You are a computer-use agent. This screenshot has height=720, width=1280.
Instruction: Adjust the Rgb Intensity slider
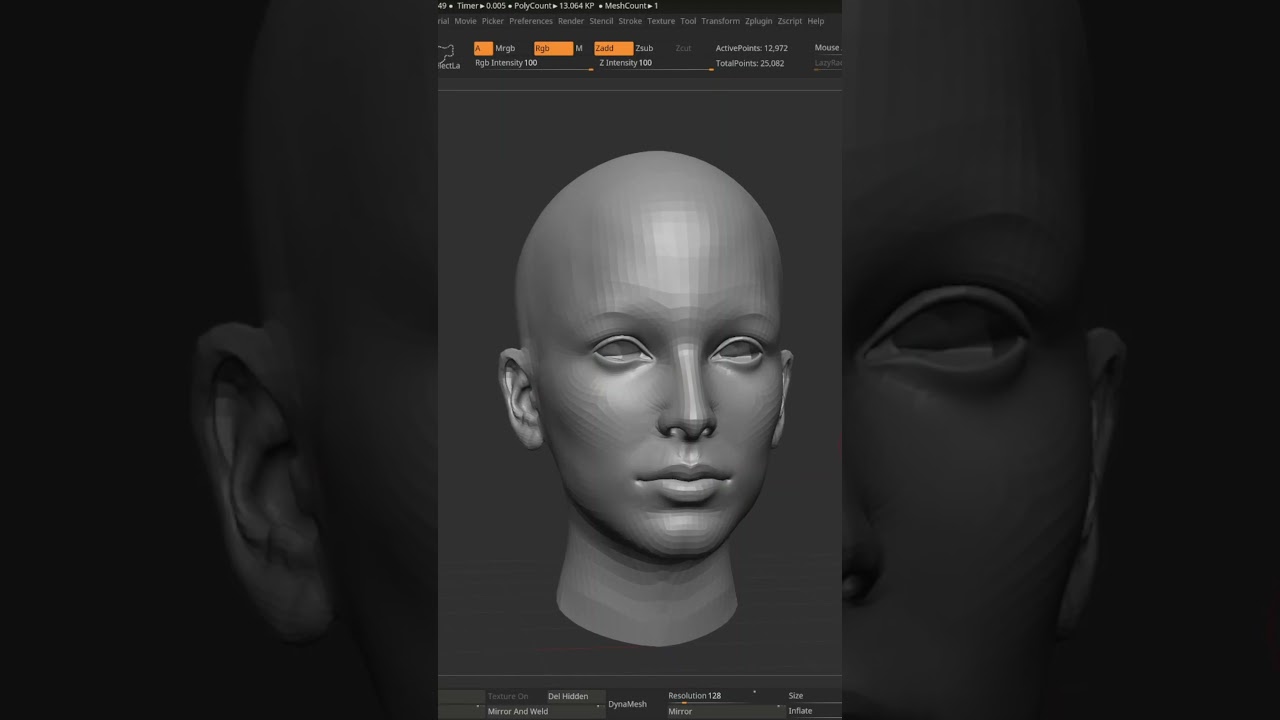(533, 63)
